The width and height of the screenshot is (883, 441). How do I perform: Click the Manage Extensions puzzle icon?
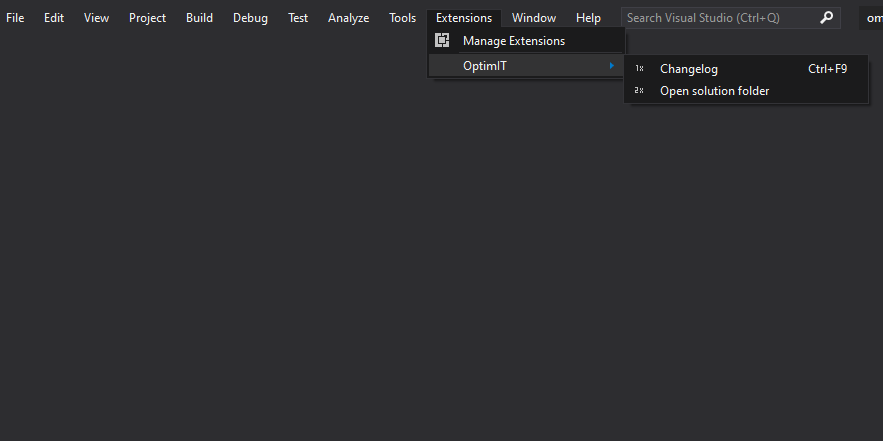click(442, 41)
